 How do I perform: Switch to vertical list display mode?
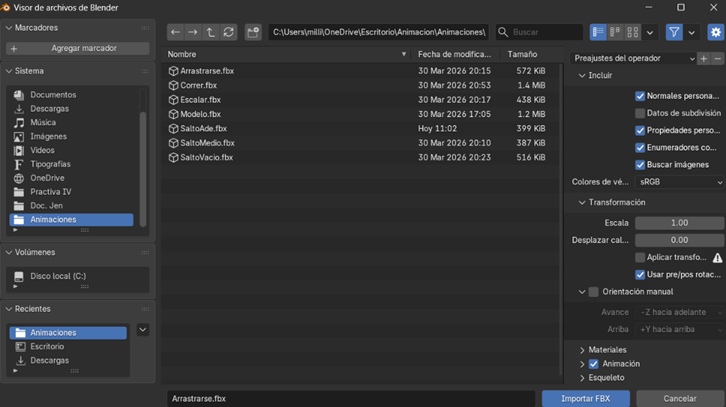click(598, 32)
